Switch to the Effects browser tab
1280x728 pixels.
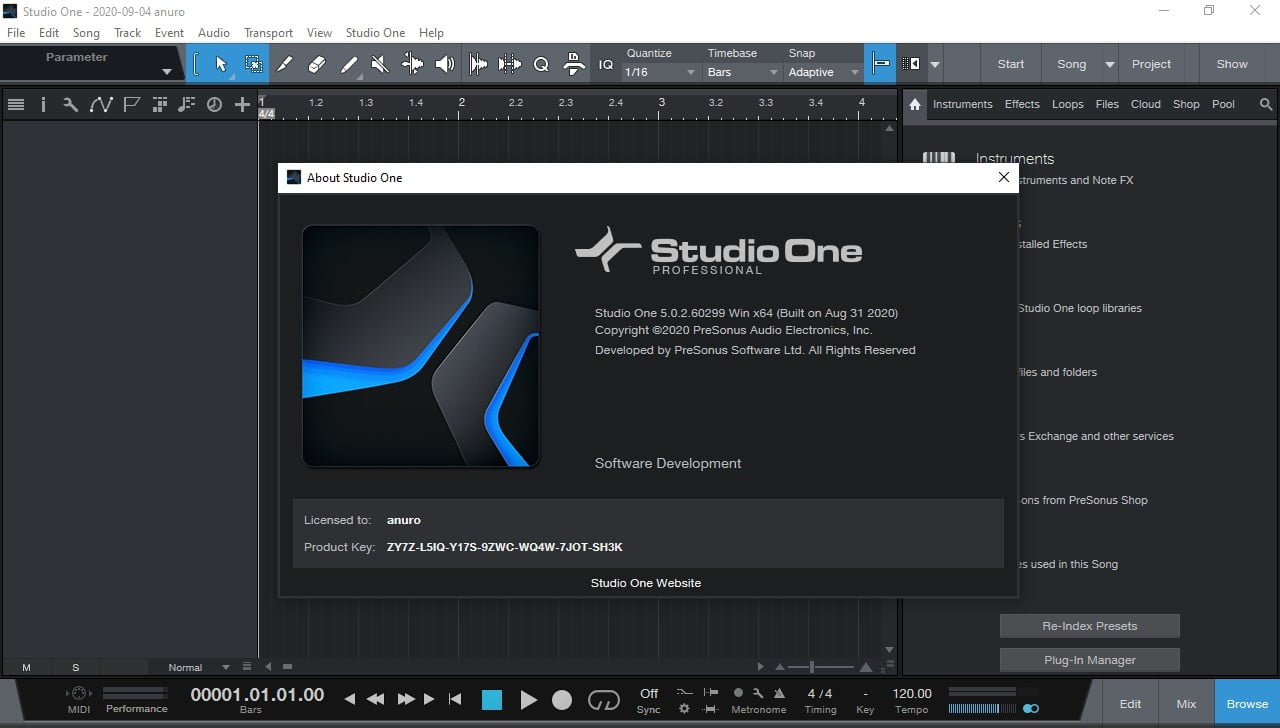click(1022, 104)
